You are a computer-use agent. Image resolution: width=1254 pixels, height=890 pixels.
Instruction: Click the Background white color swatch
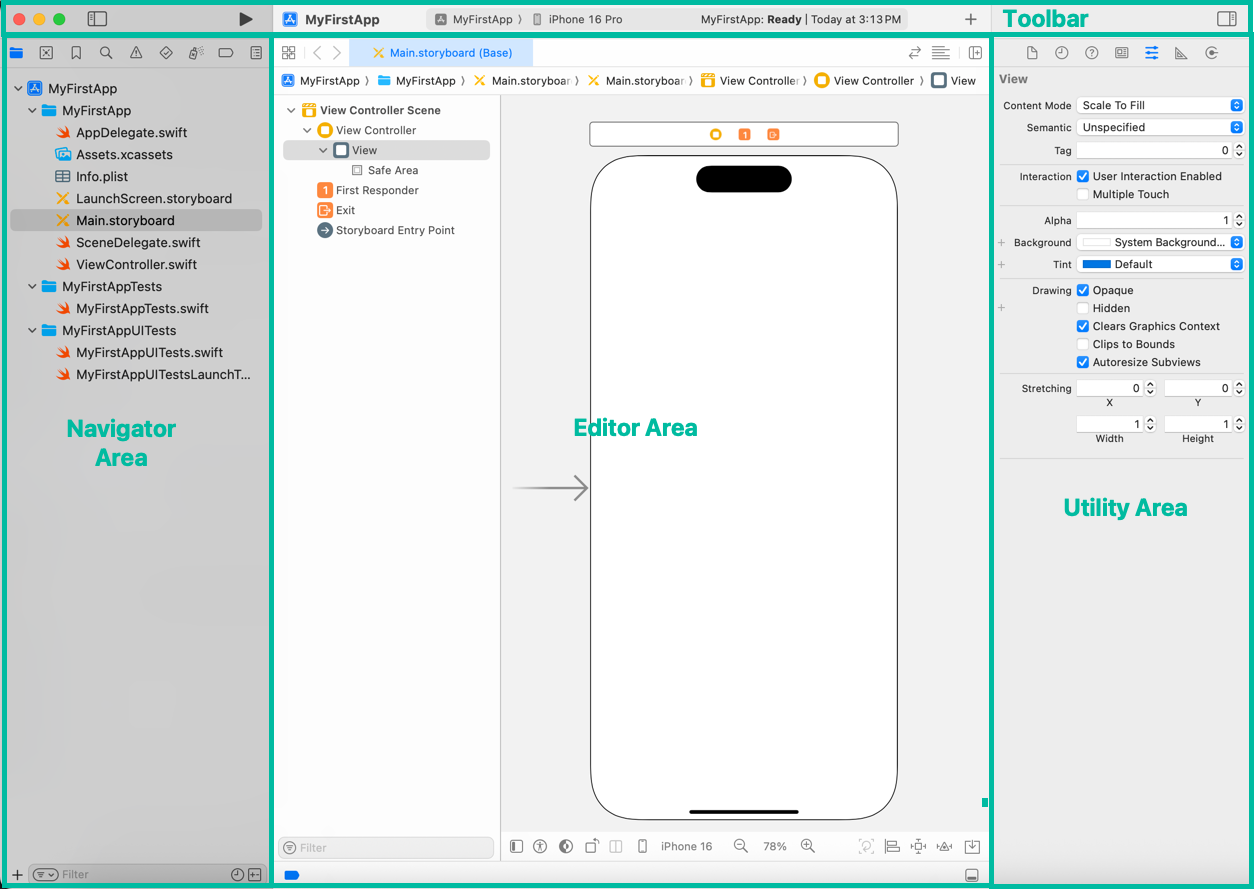pyautogui.click(x=1096, y=242)
